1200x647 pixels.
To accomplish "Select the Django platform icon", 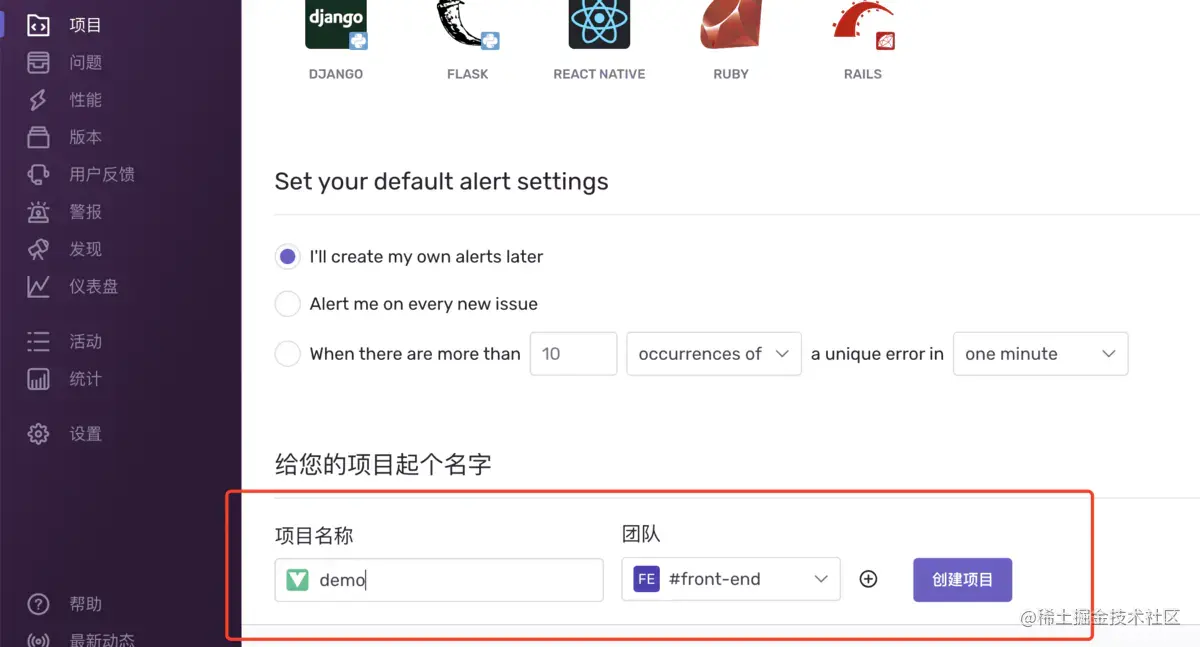I will coord(335,24).
